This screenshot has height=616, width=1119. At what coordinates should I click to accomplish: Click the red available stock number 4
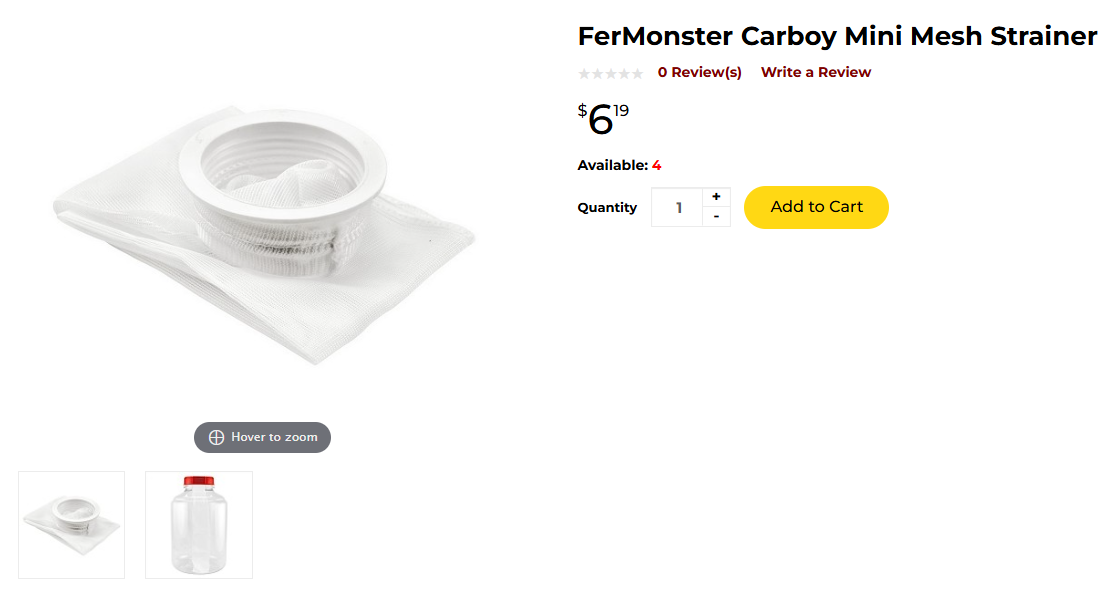(657, 166)
